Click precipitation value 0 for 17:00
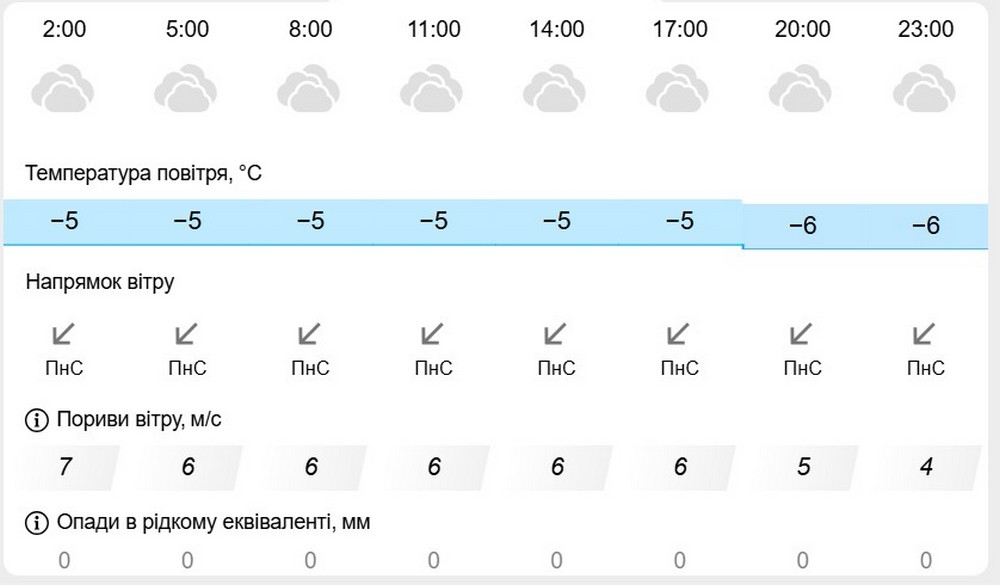 pyautogui.click(x=680, y=560)
